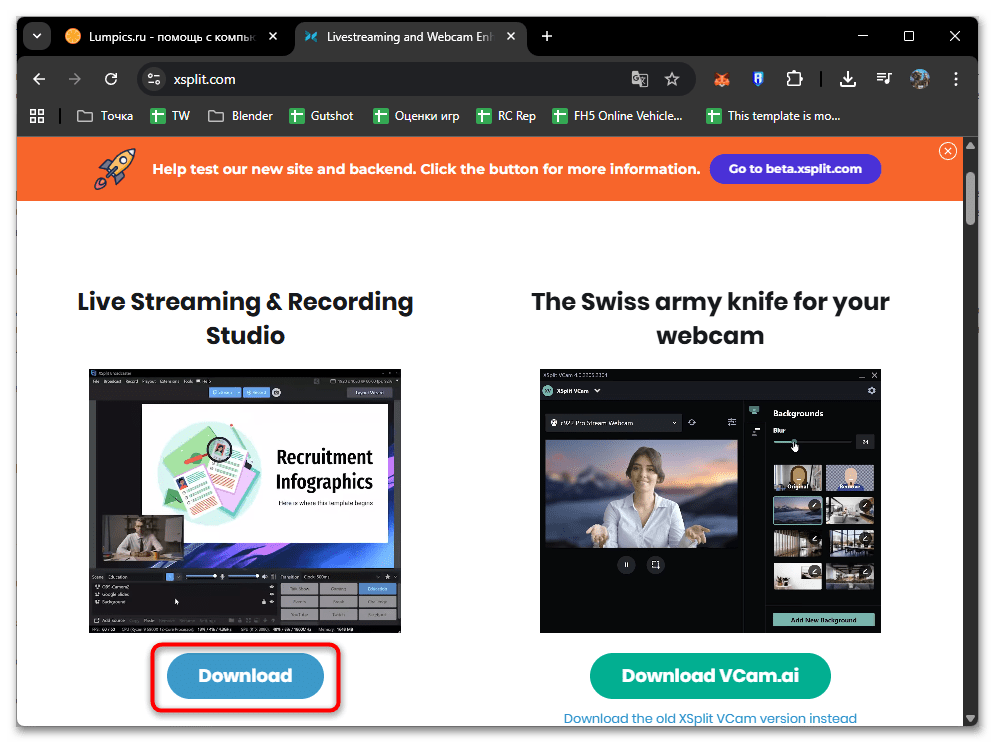The image size is (995, 743).
Task: Open the Bitwarden shield extension
Action: click(758, 79)
